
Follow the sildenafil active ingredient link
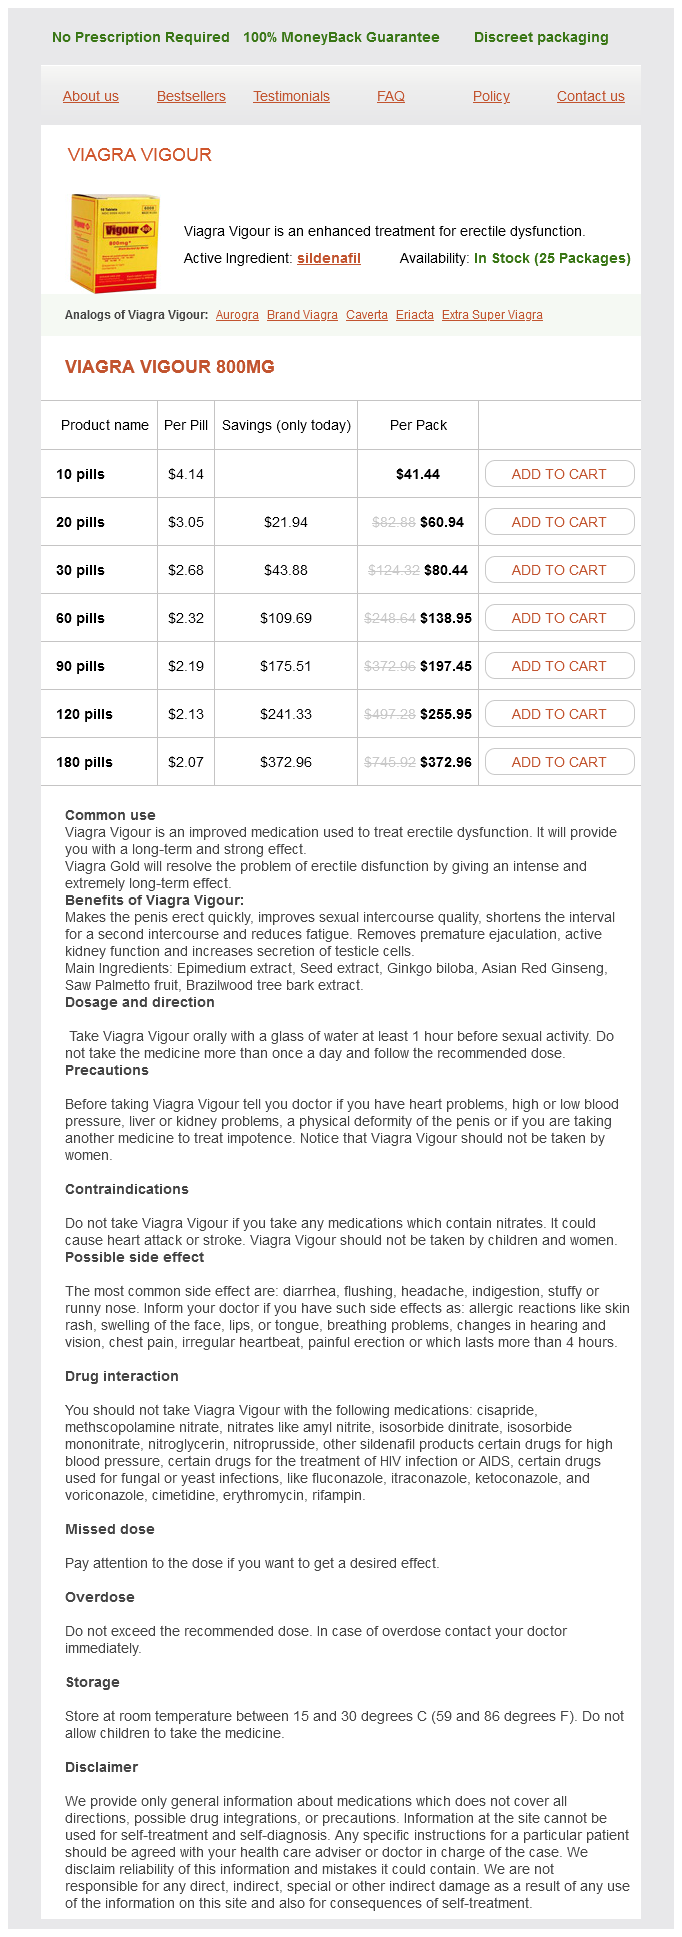click(328, 258)
